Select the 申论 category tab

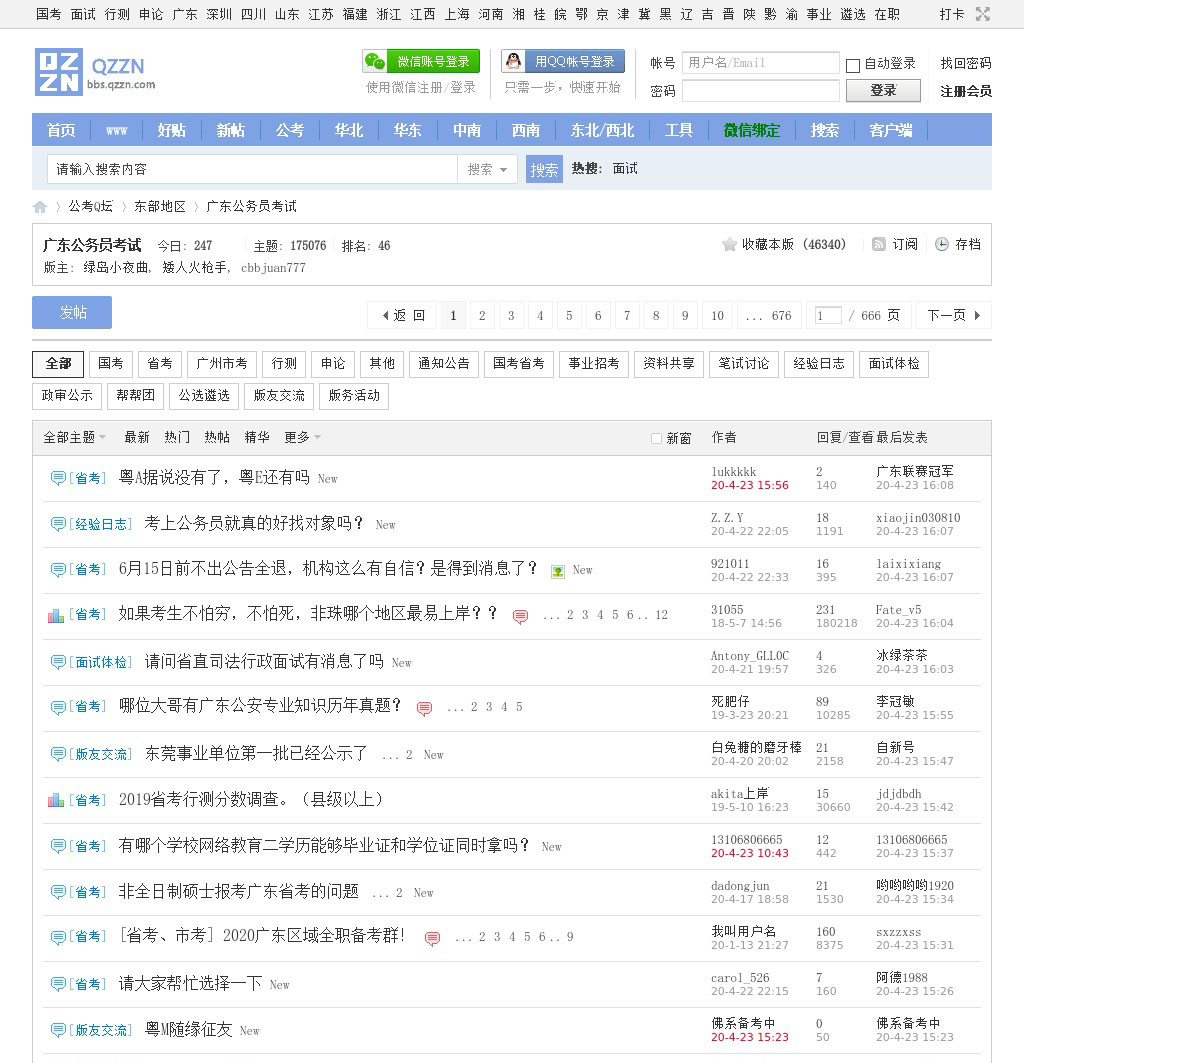(x=333, y=364)
